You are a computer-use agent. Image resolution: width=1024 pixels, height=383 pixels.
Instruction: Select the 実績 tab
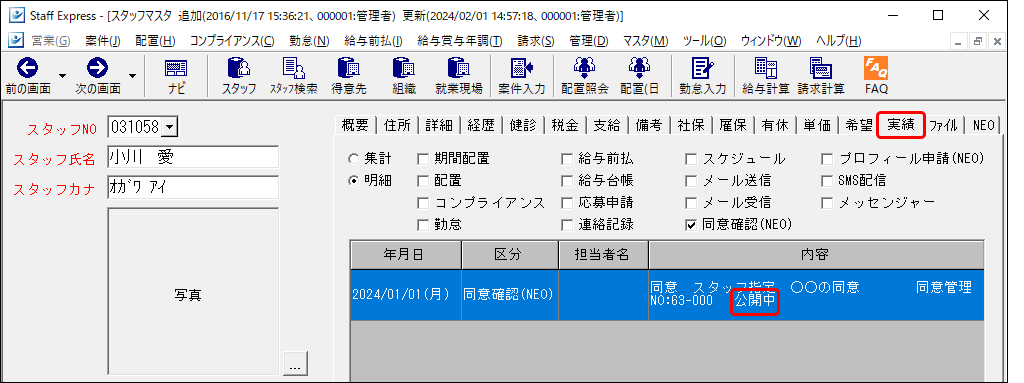click(901, 125)
